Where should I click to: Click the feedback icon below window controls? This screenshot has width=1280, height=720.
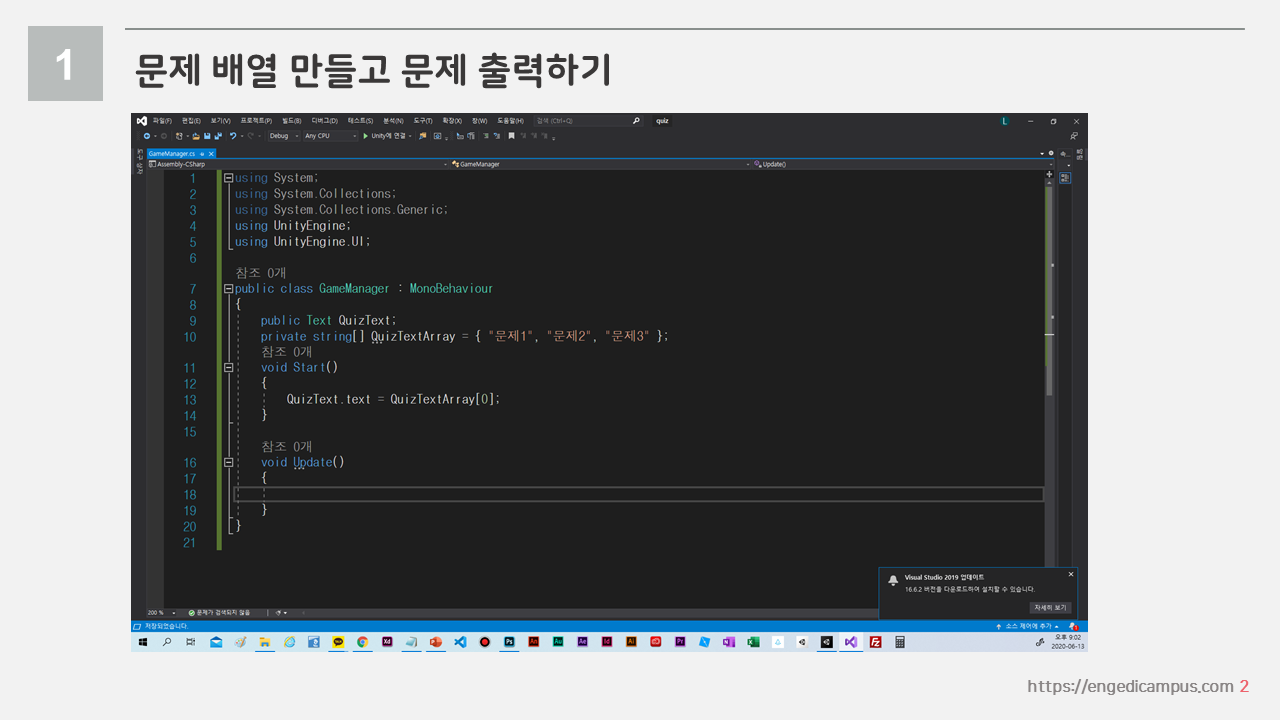1074,136
